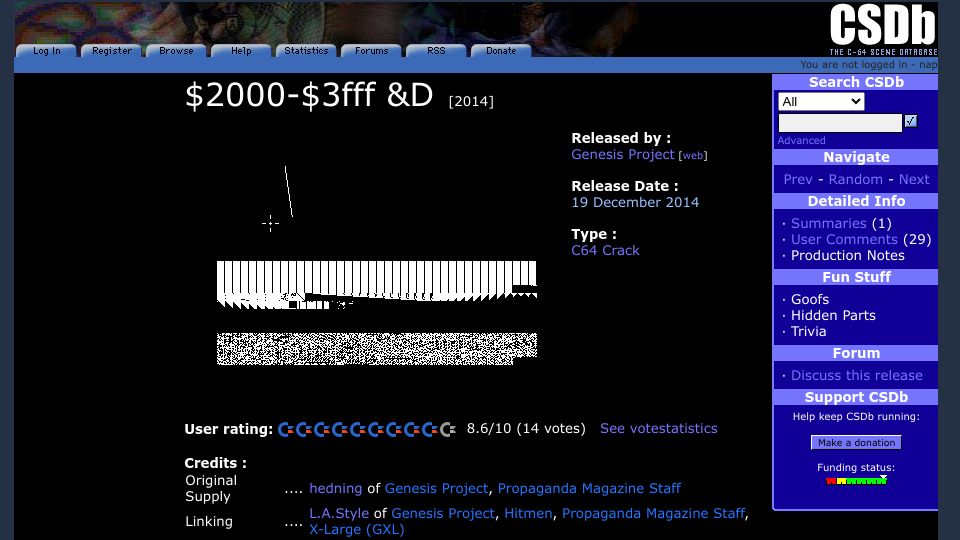Open the Summaries link

point(828,223)
